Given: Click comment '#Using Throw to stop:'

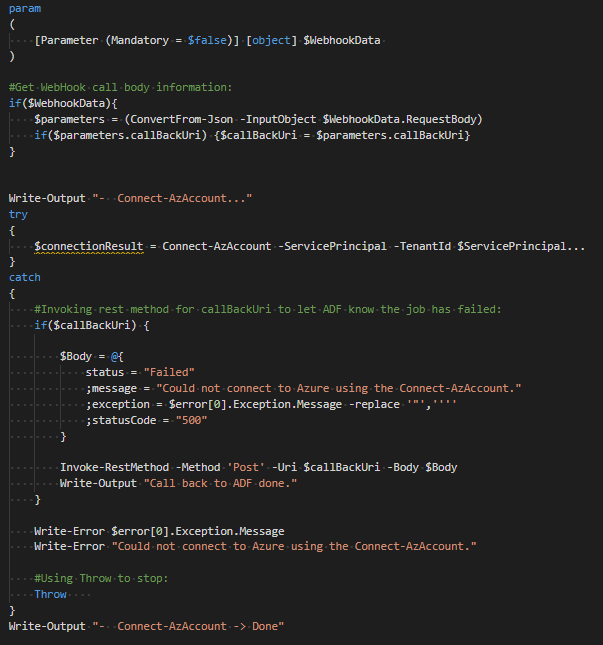Looking at the screenshot, I should click(x=101, y=578).
